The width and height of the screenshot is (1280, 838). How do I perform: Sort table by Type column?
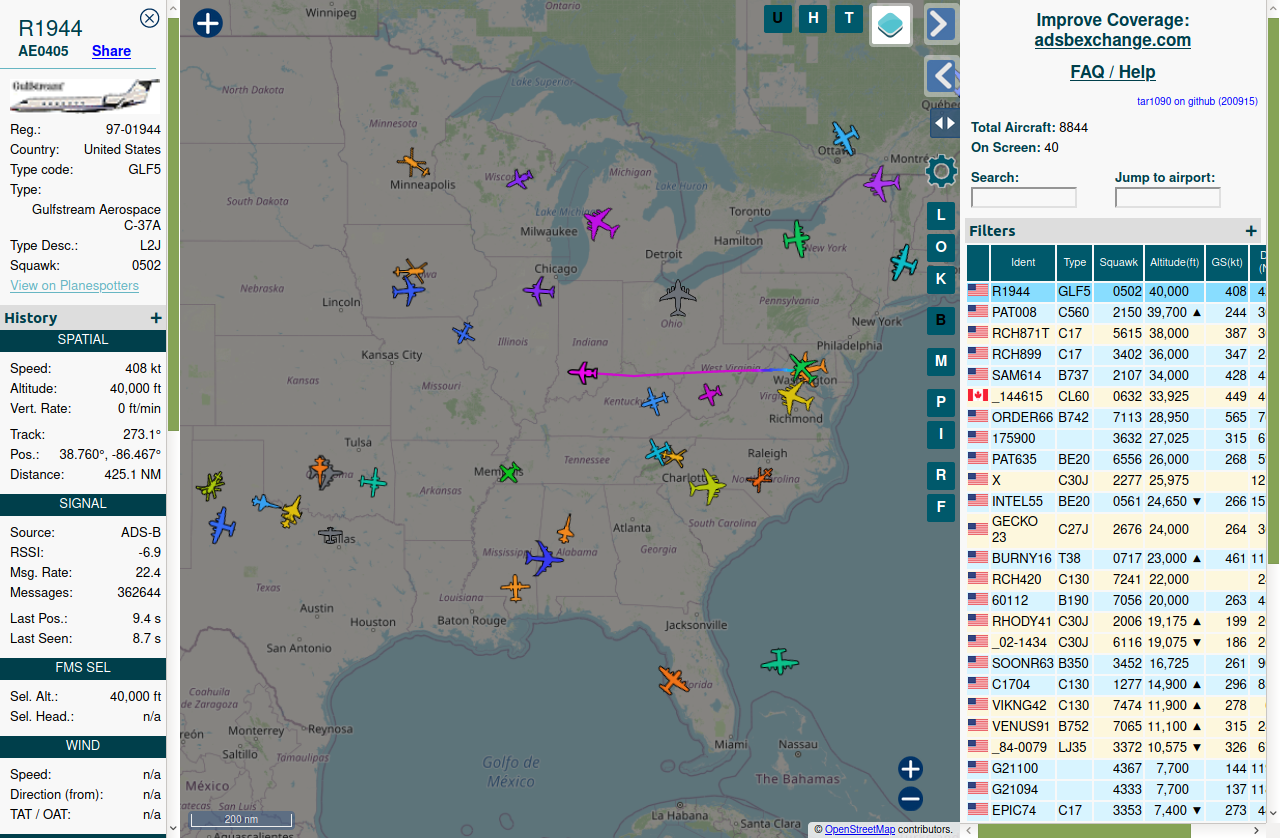1074,263
